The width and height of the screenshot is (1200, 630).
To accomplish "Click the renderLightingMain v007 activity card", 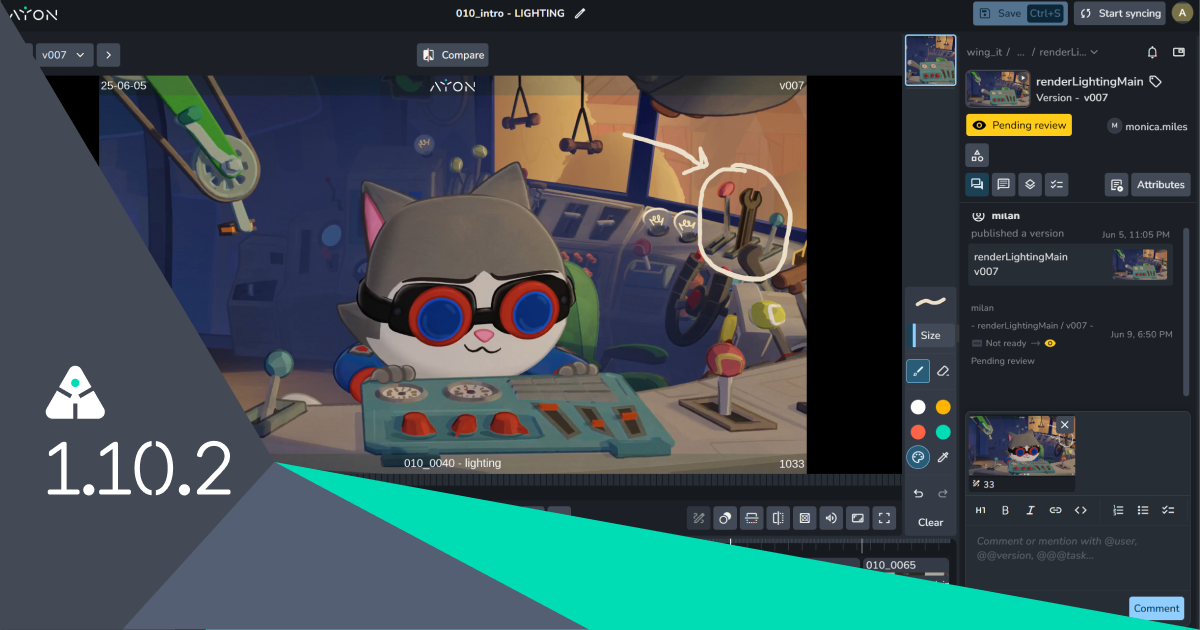I will click(1069, 264).
